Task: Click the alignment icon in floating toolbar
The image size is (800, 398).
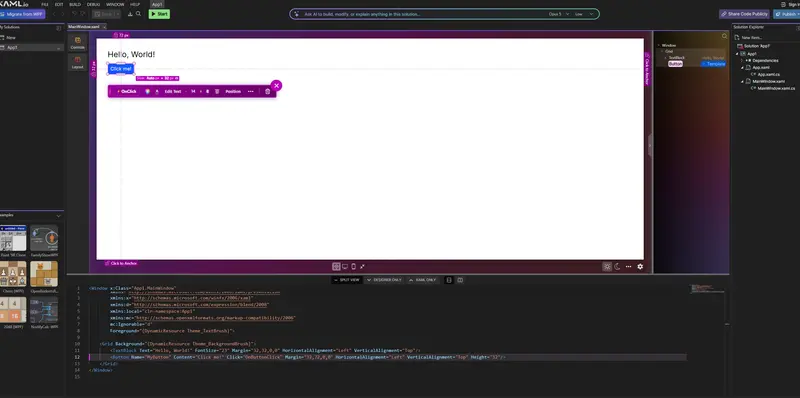Action: (217, 91)
